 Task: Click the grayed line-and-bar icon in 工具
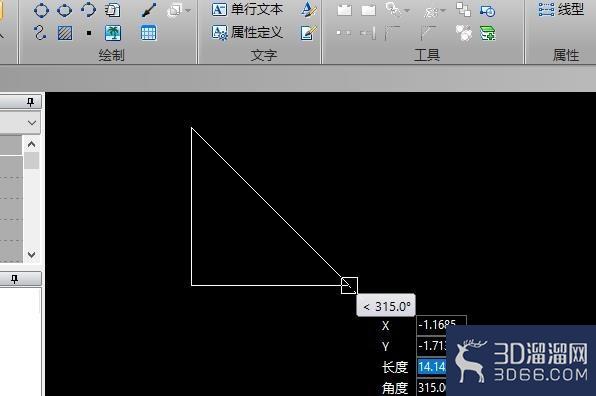368,33
